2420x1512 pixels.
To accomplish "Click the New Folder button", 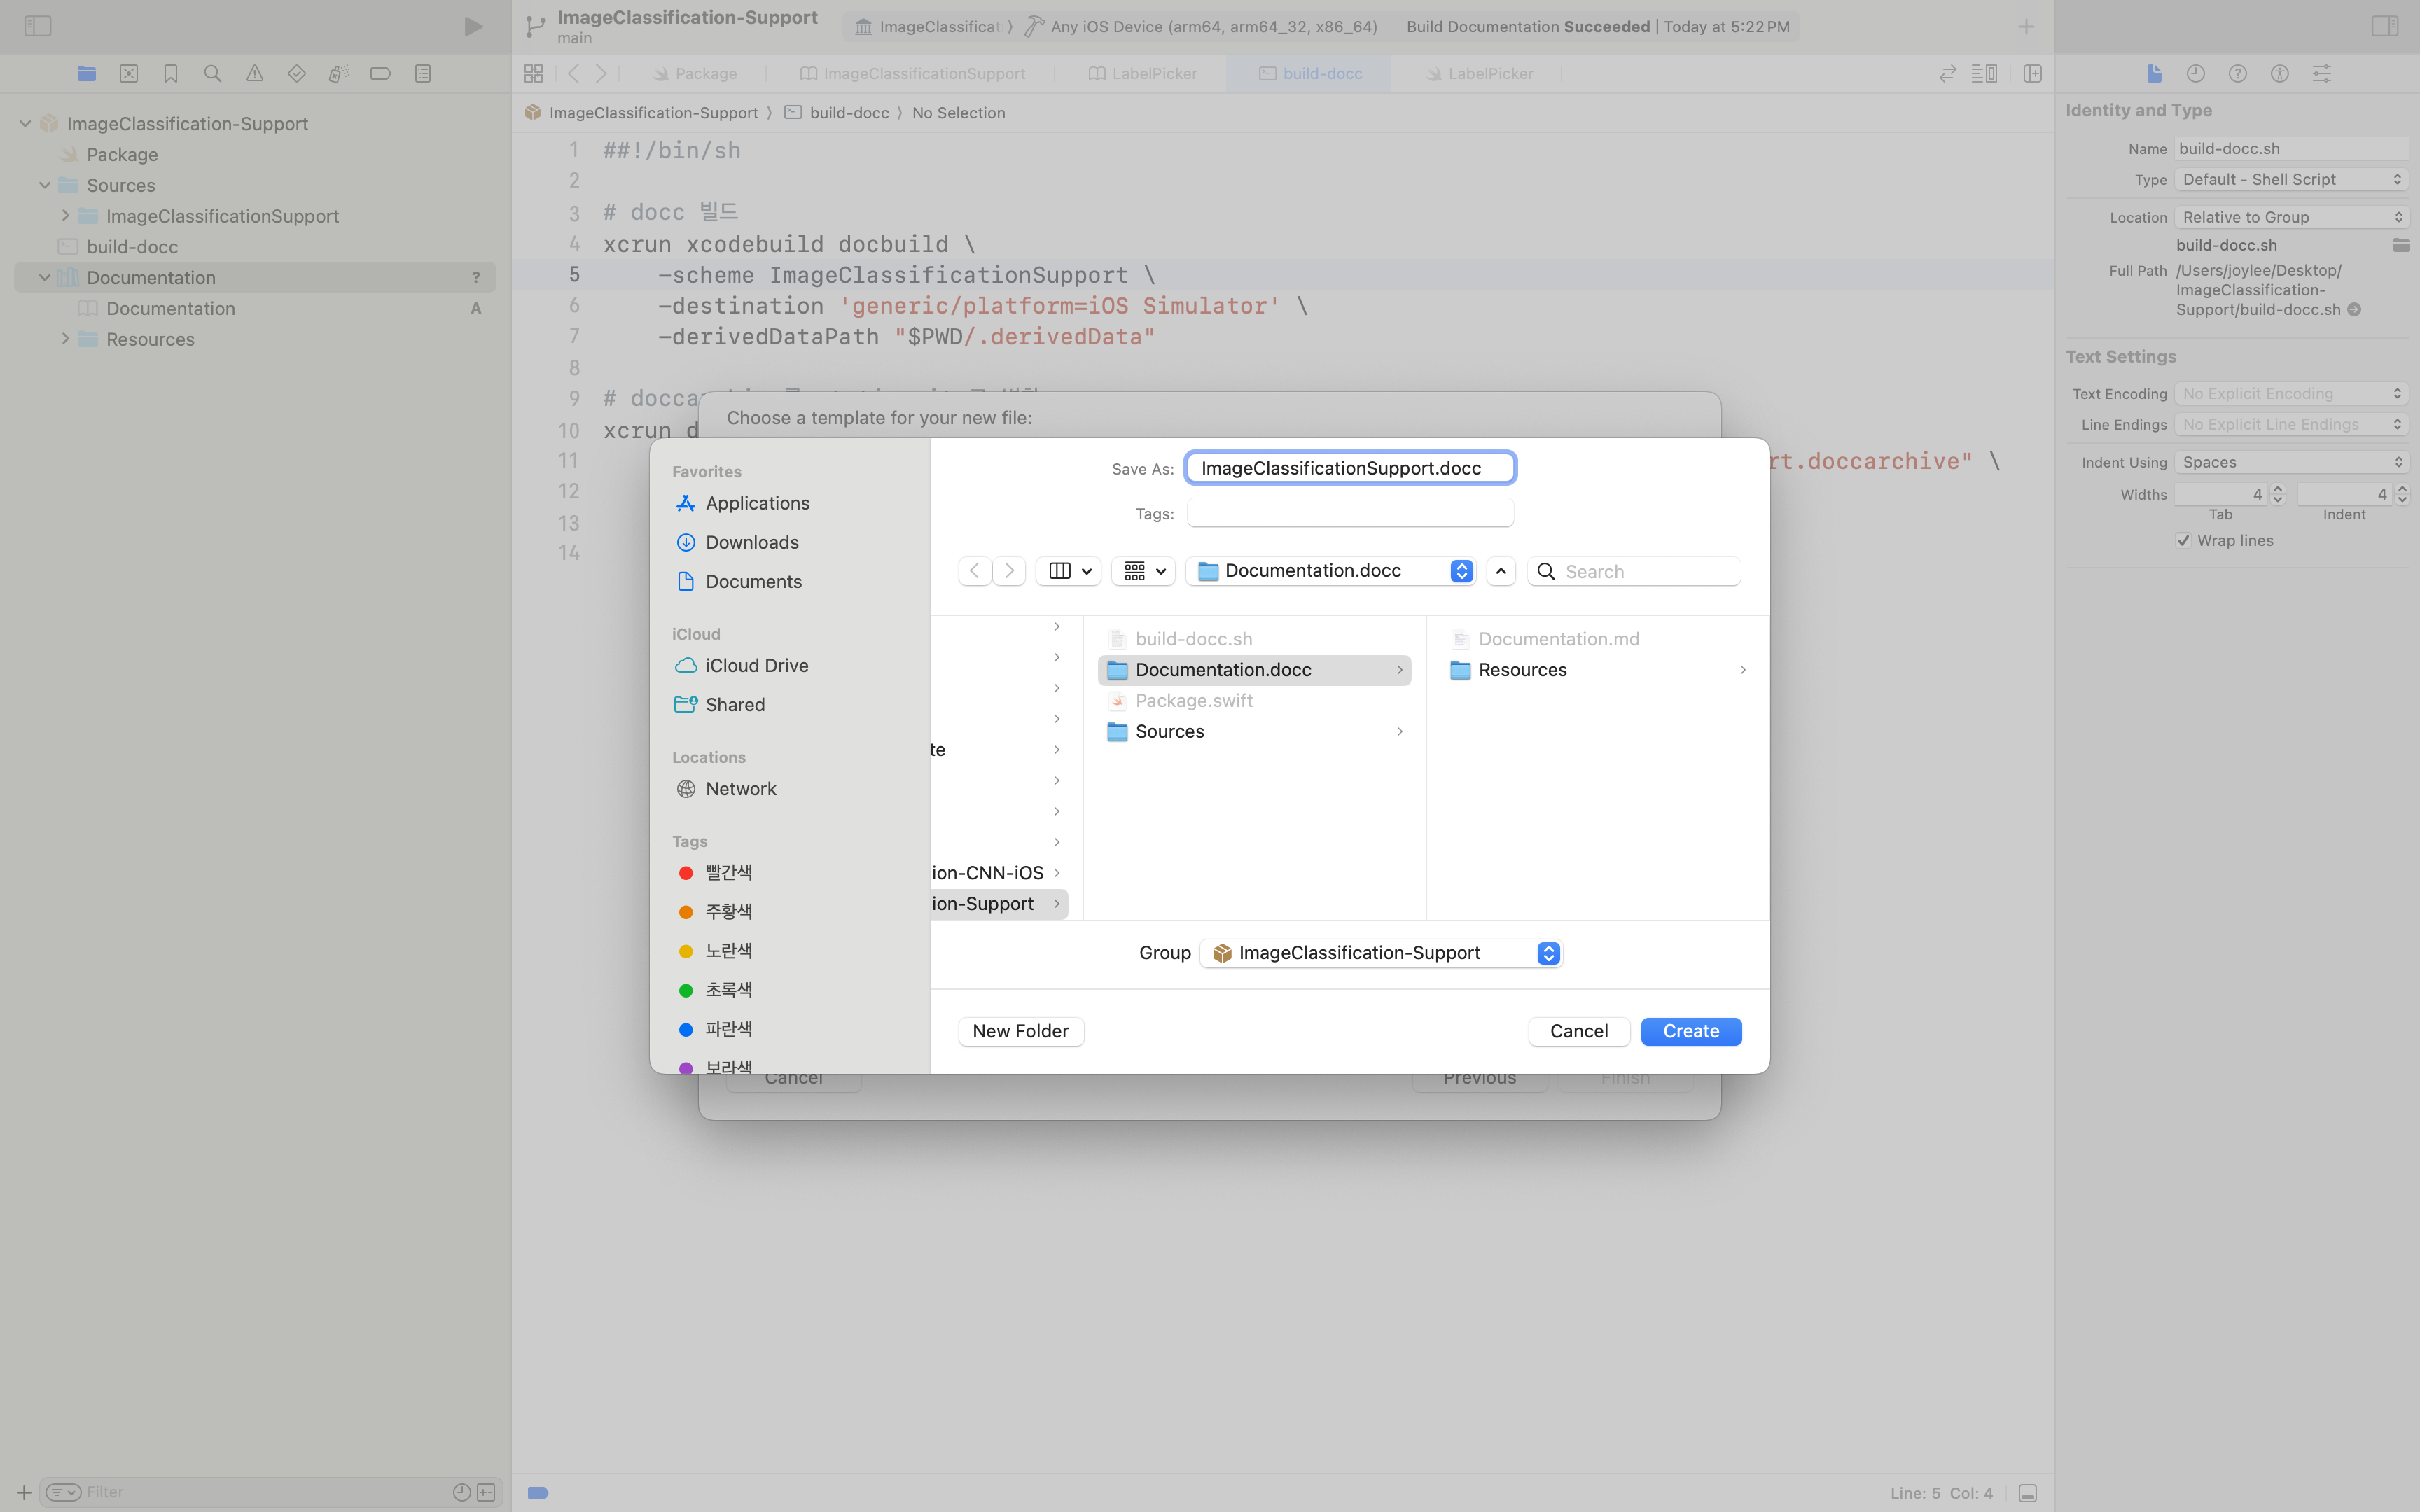I will (x=1020, y=1031).
